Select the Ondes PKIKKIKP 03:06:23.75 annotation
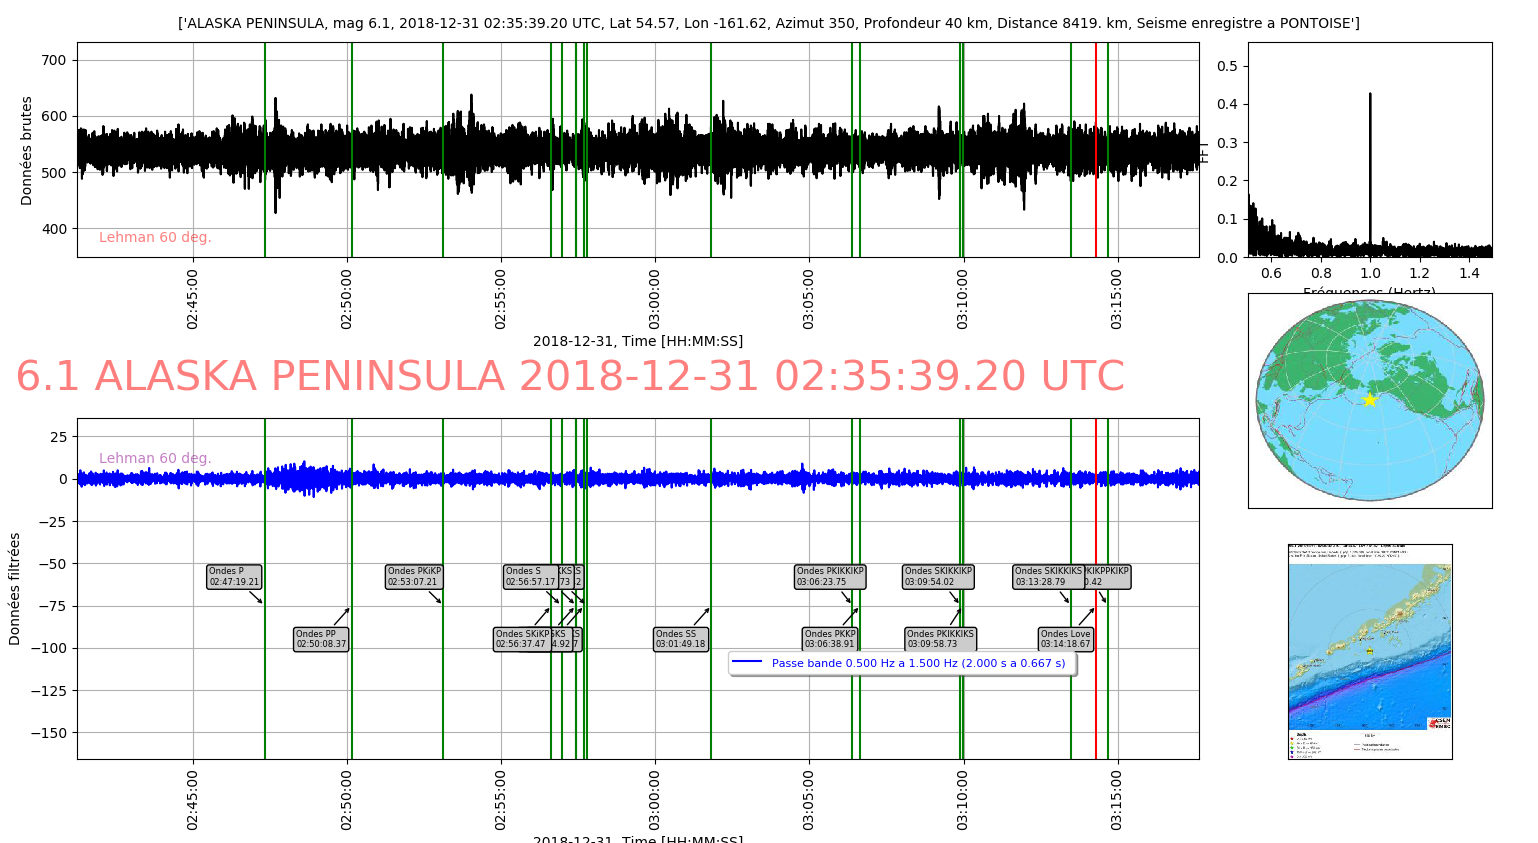This screenshot has height=843, width=1538. (829, 577)
